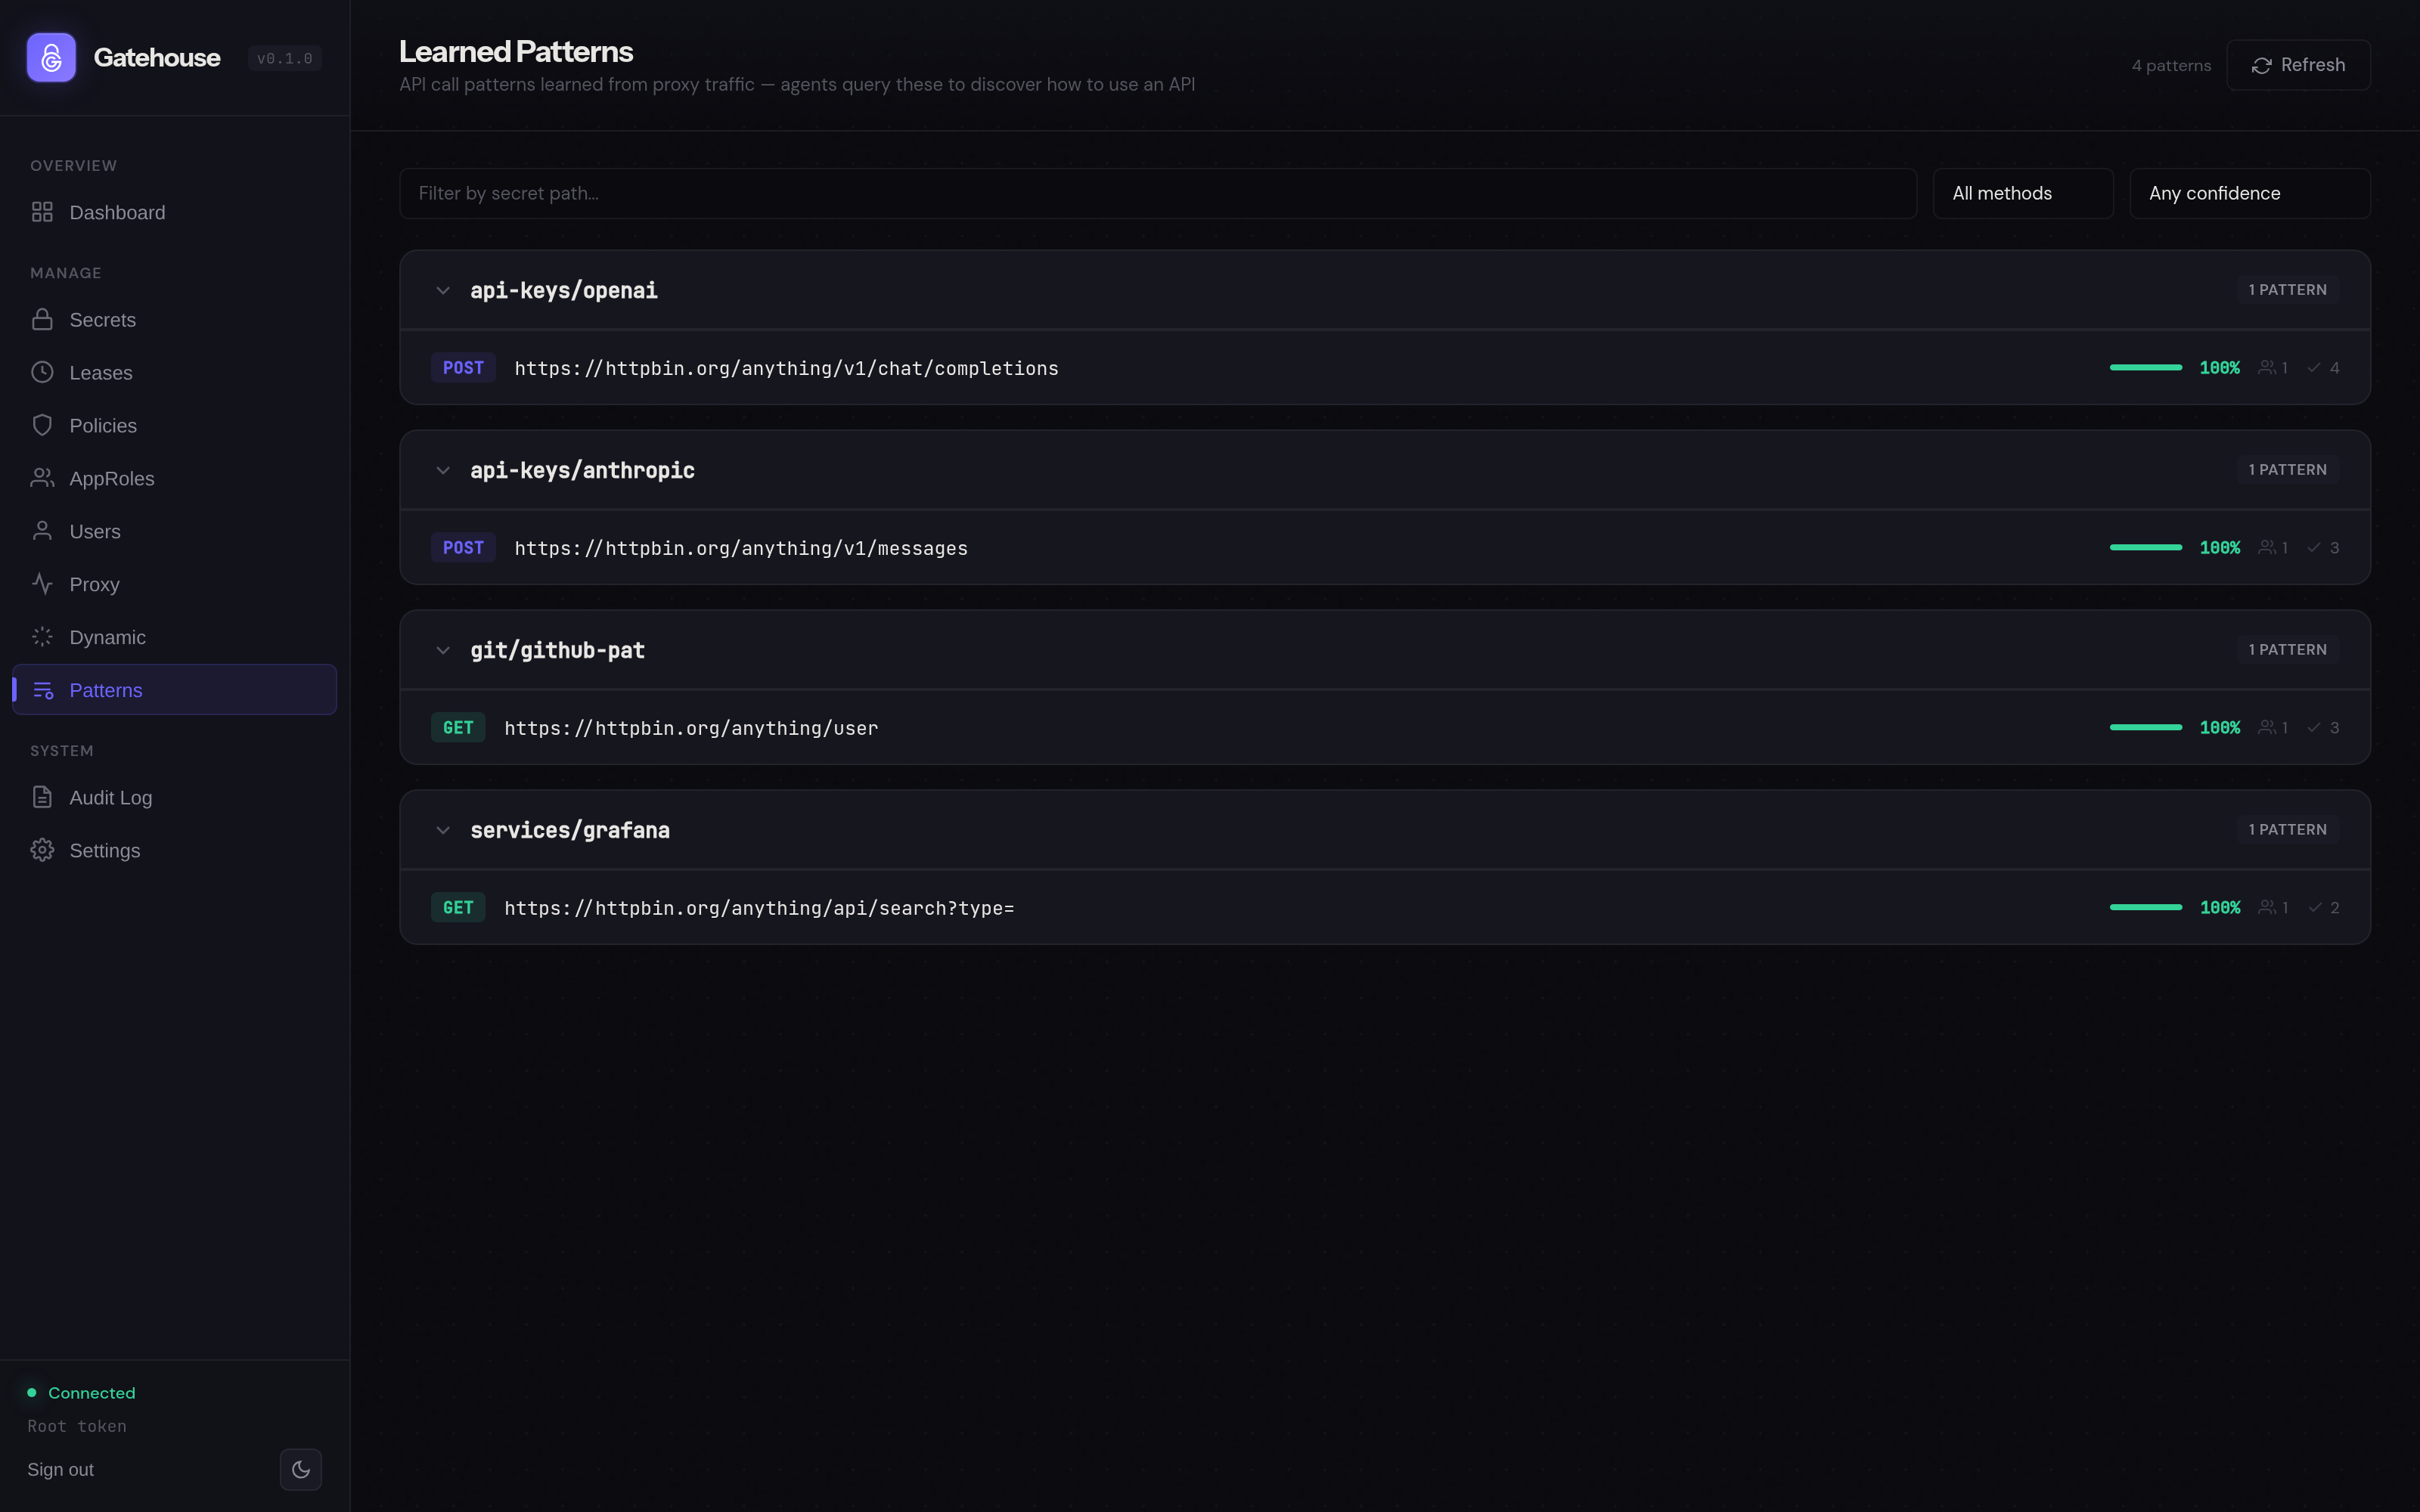Go to Dashboard in the sidebar
The width and height of the screenshot is (2420, 1512).
117,213
